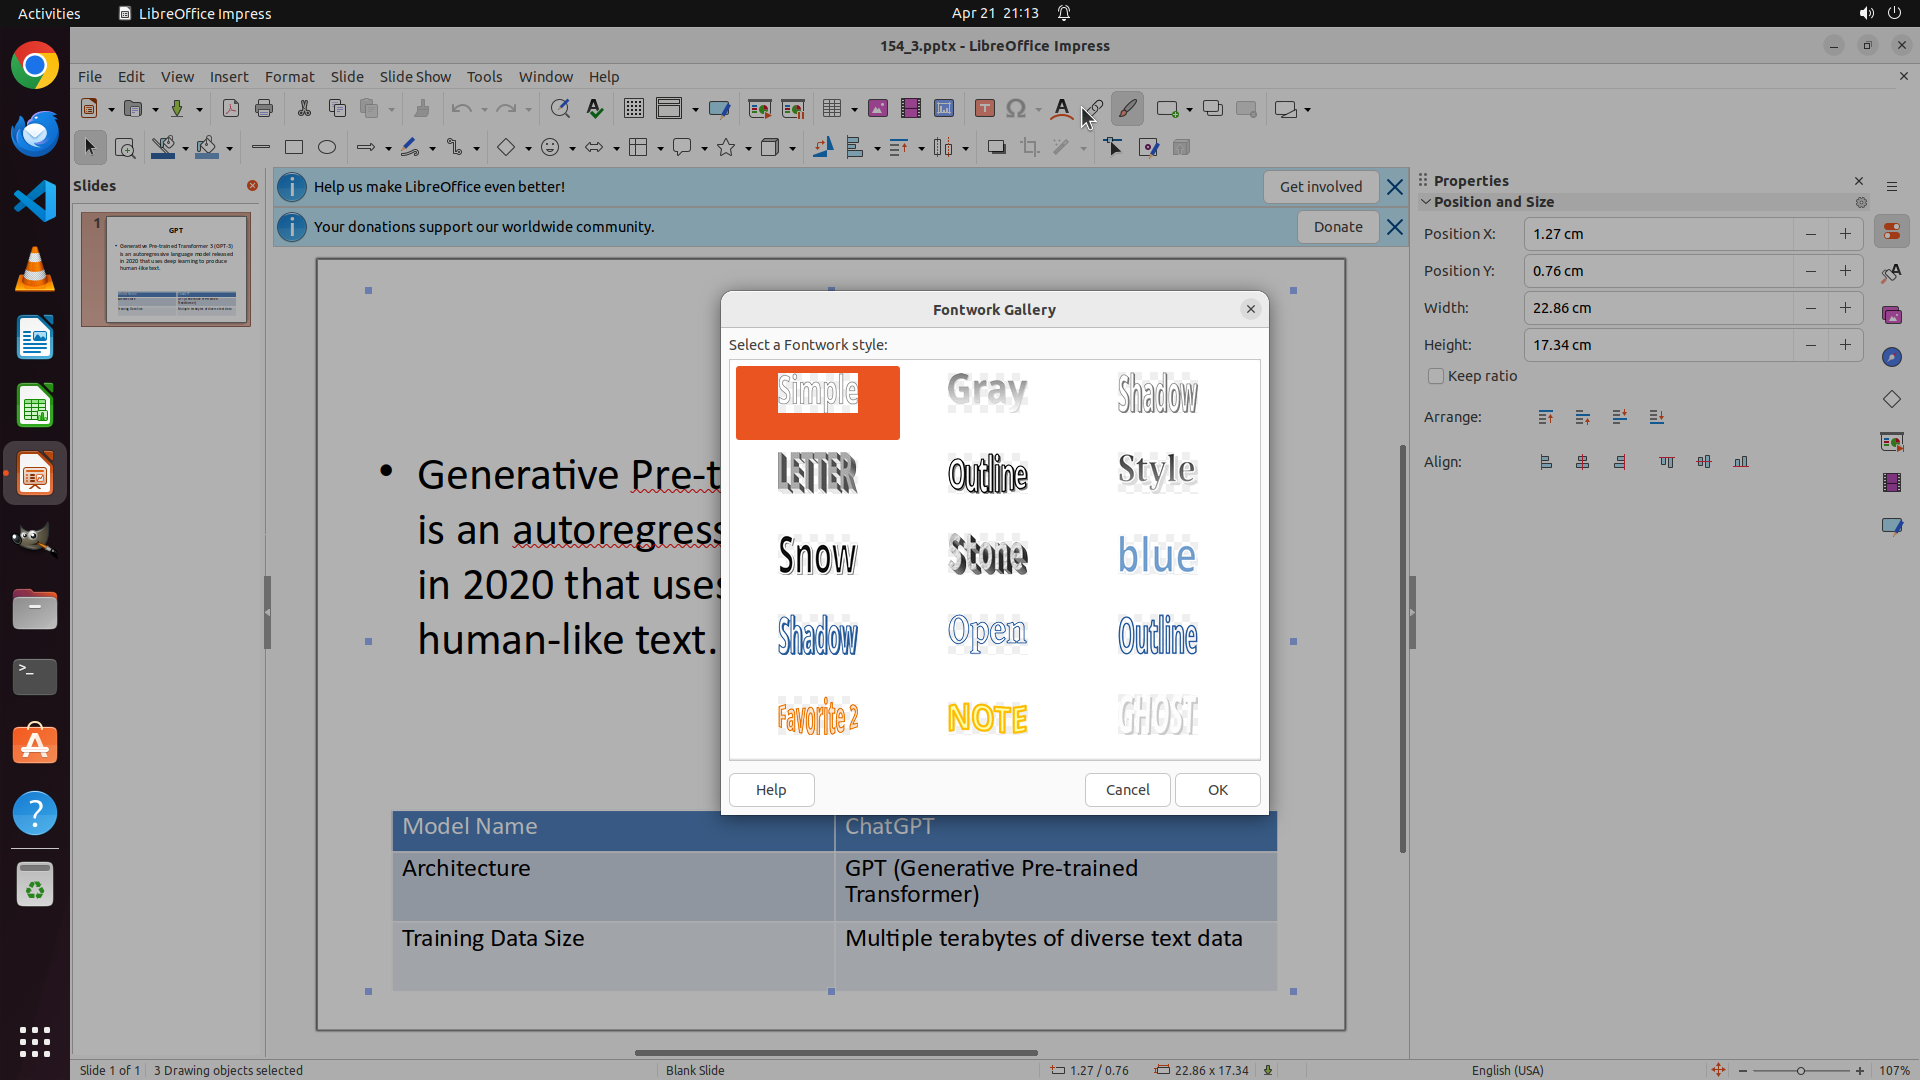Collapse the Position and Size section

click(1427, 202)
